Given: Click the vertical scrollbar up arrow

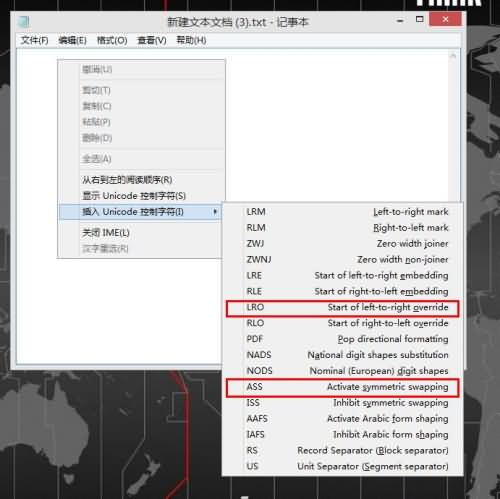Looking at the screenshot, I should (453, 56).
